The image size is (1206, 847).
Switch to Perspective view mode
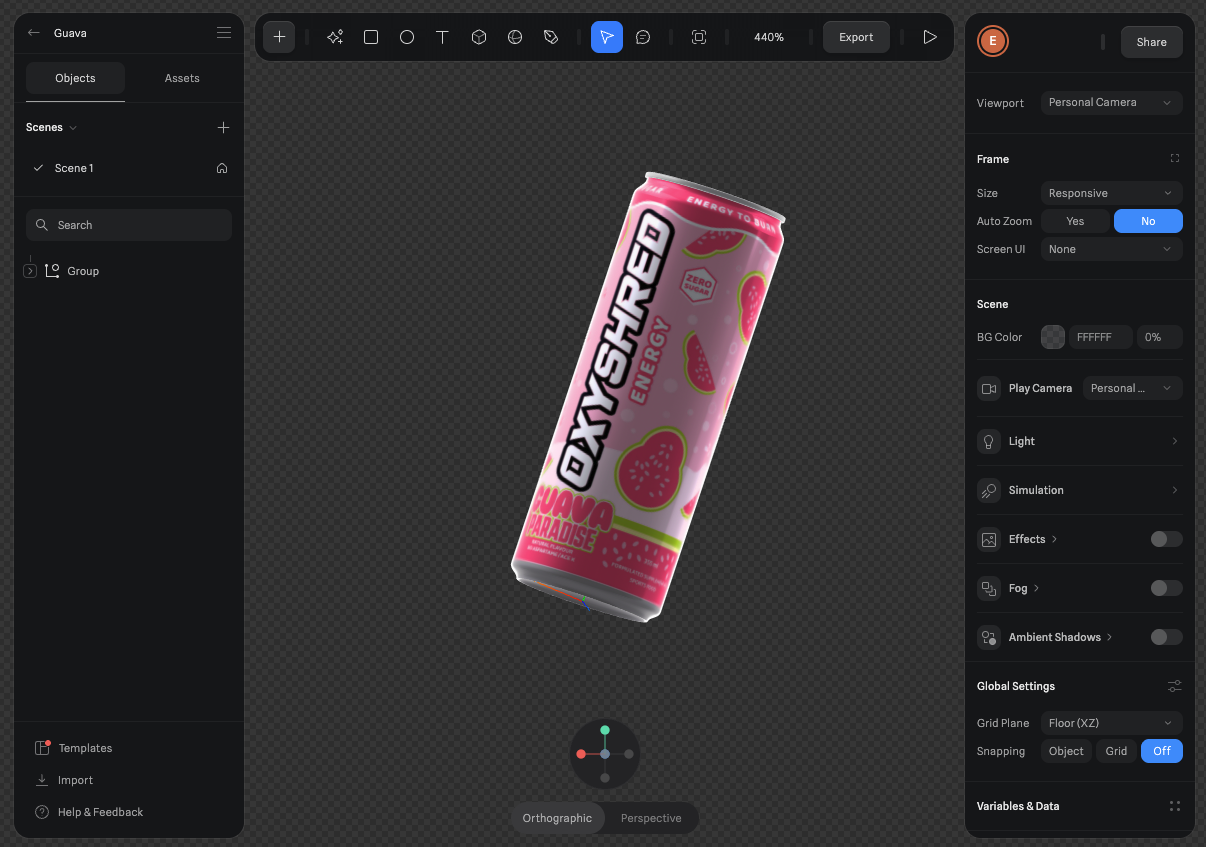[650, 817]
